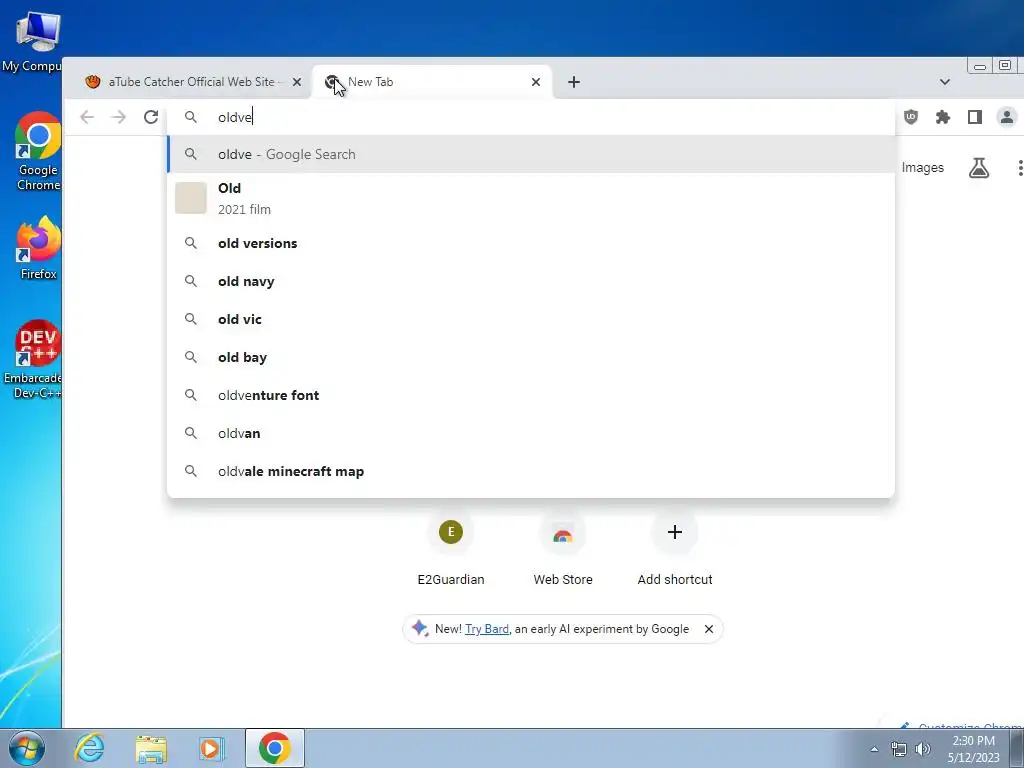This screenshot has width=1024, height=768.
Task: Select the 'old navy' suggestion
Action: pyautogui.click(x=530, y=281)
